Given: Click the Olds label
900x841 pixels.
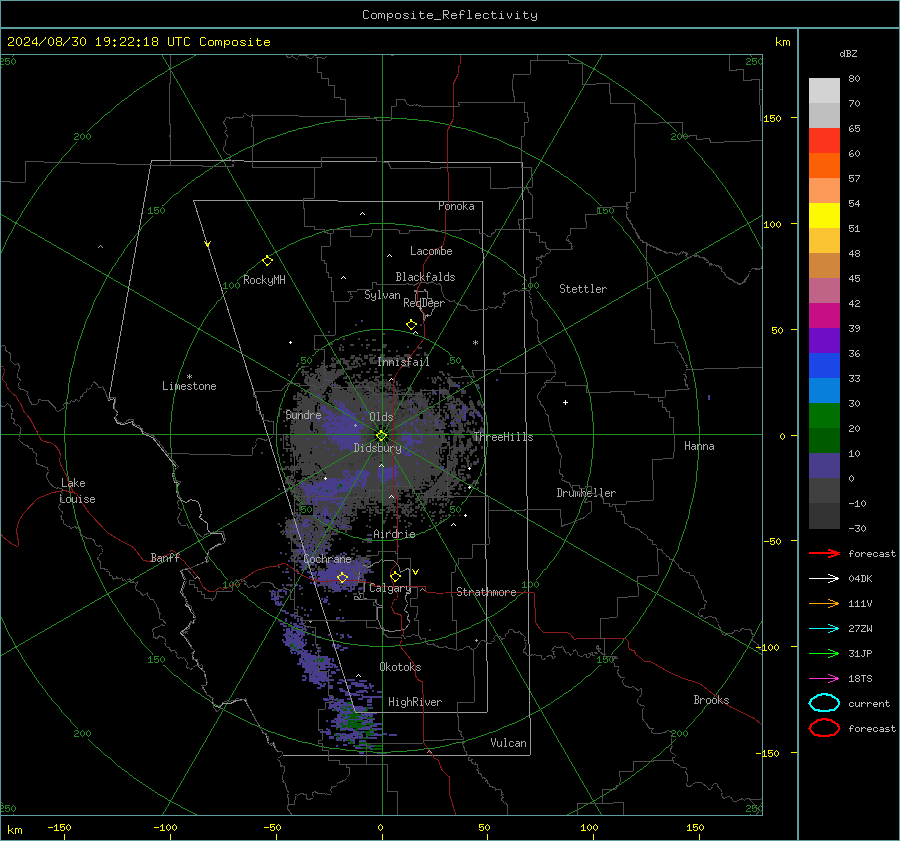Looking at the screenshot, I should pyautogui.click(x=381, y=417).
